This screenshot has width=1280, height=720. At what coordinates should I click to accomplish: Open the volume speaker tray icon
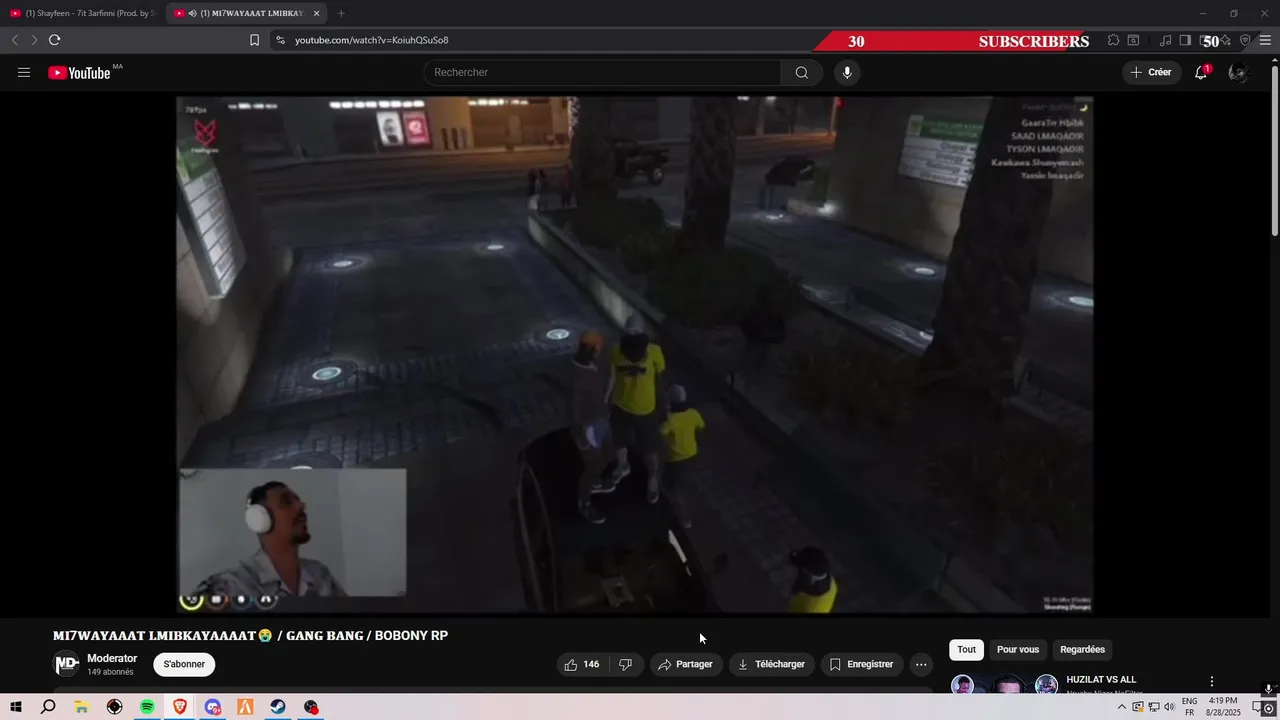[1169, 707]
